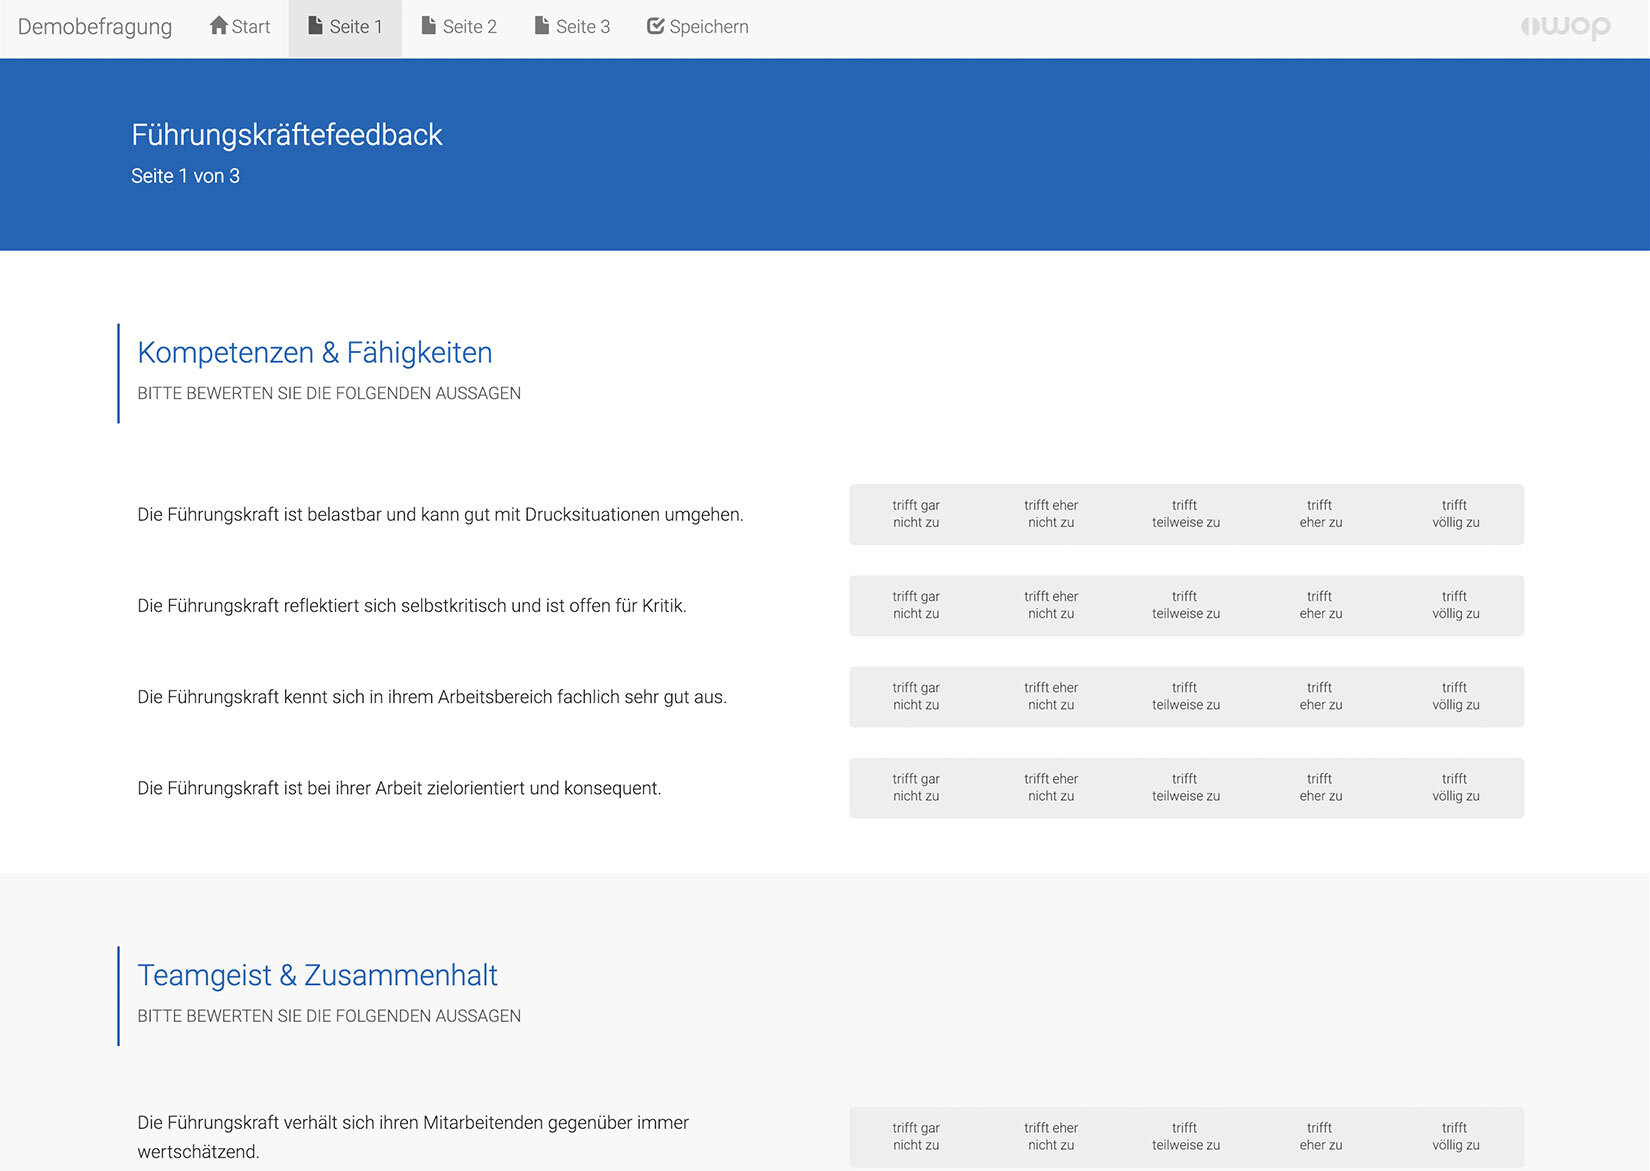1650x1171 pixels.
Task: Click the wop logo
Action: pos(1566,27)
